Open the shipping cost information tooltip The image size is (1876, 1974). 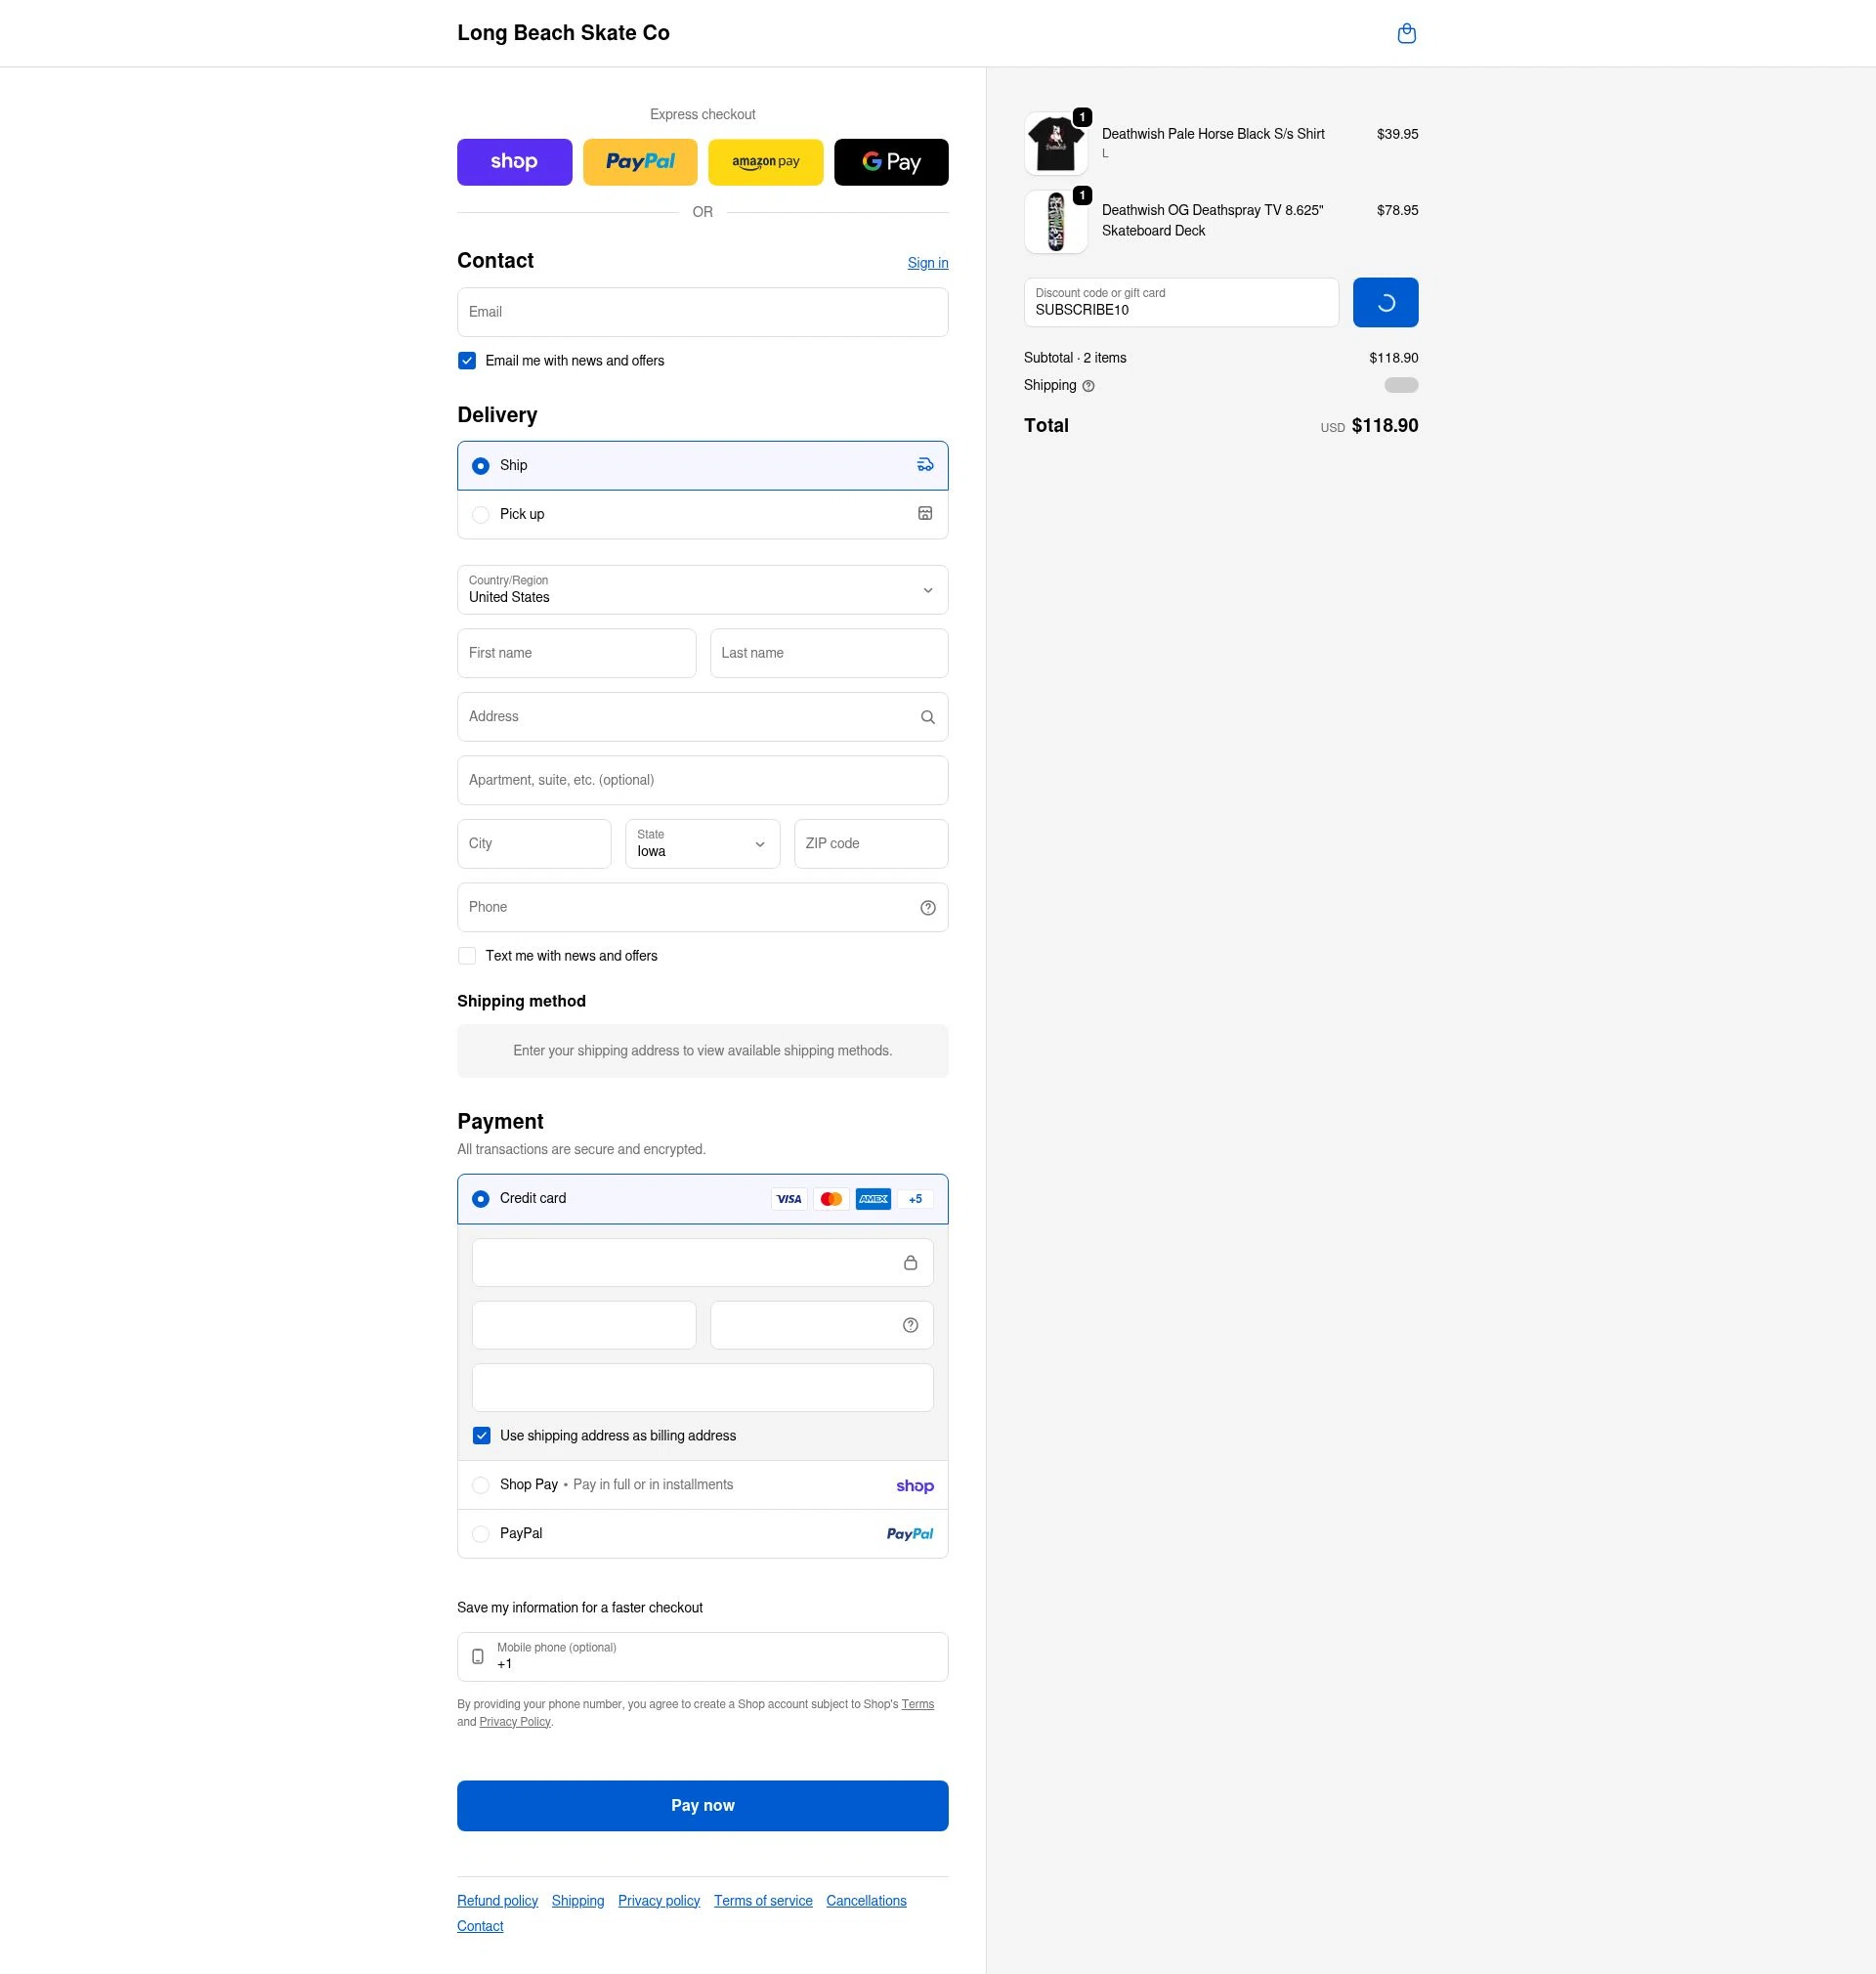click(1088, 385)
